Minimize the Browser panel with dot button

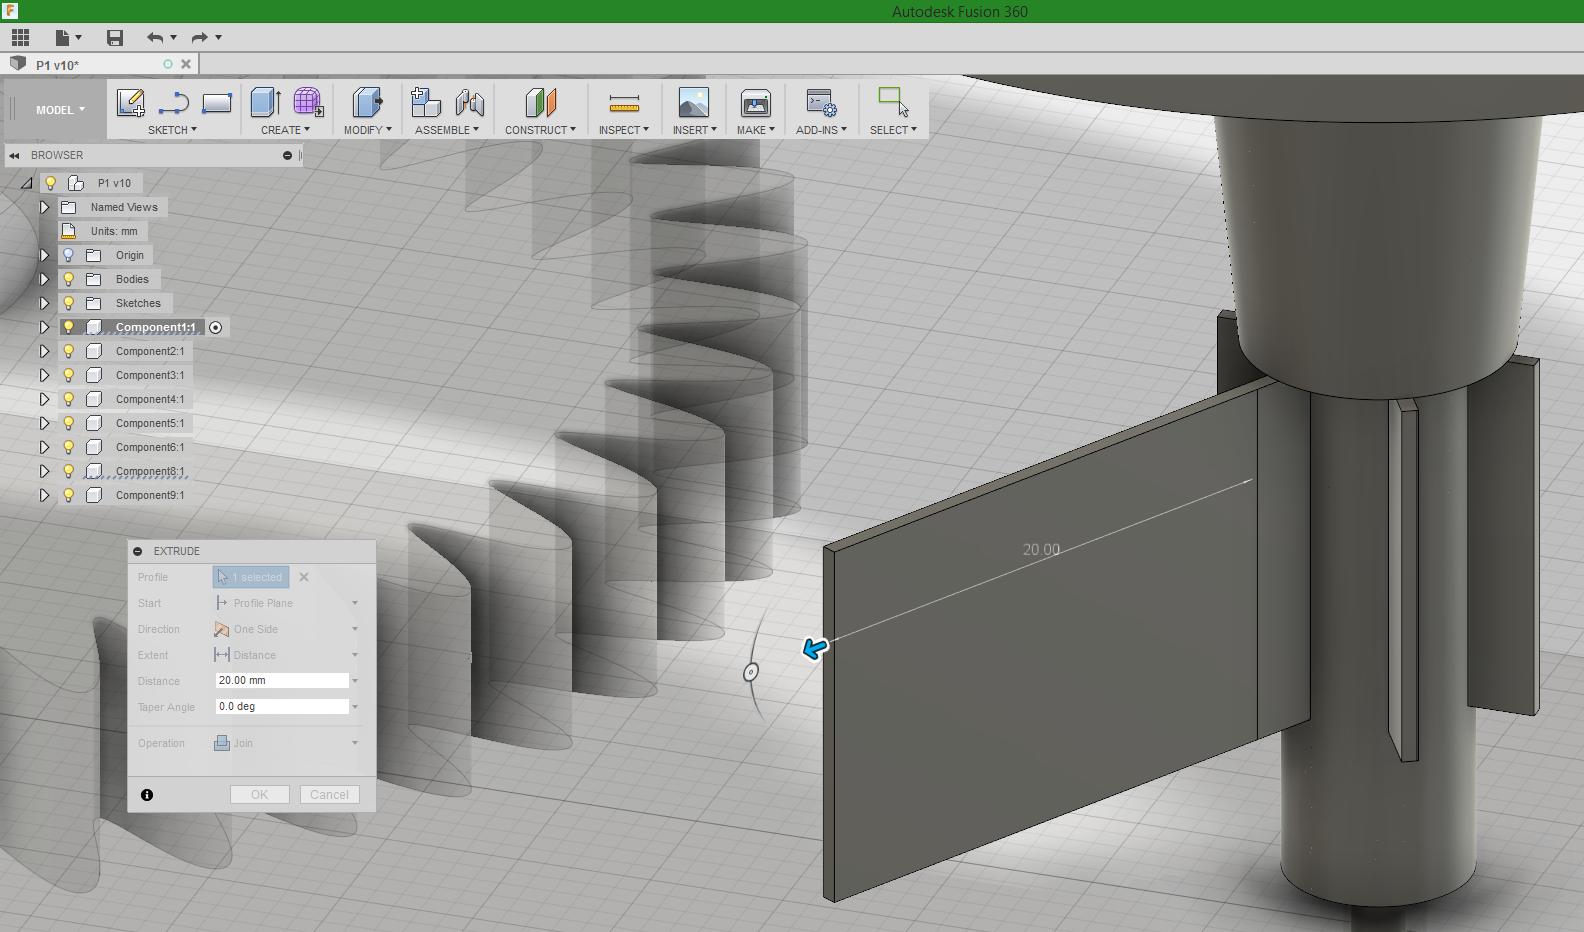click(287, 156)
